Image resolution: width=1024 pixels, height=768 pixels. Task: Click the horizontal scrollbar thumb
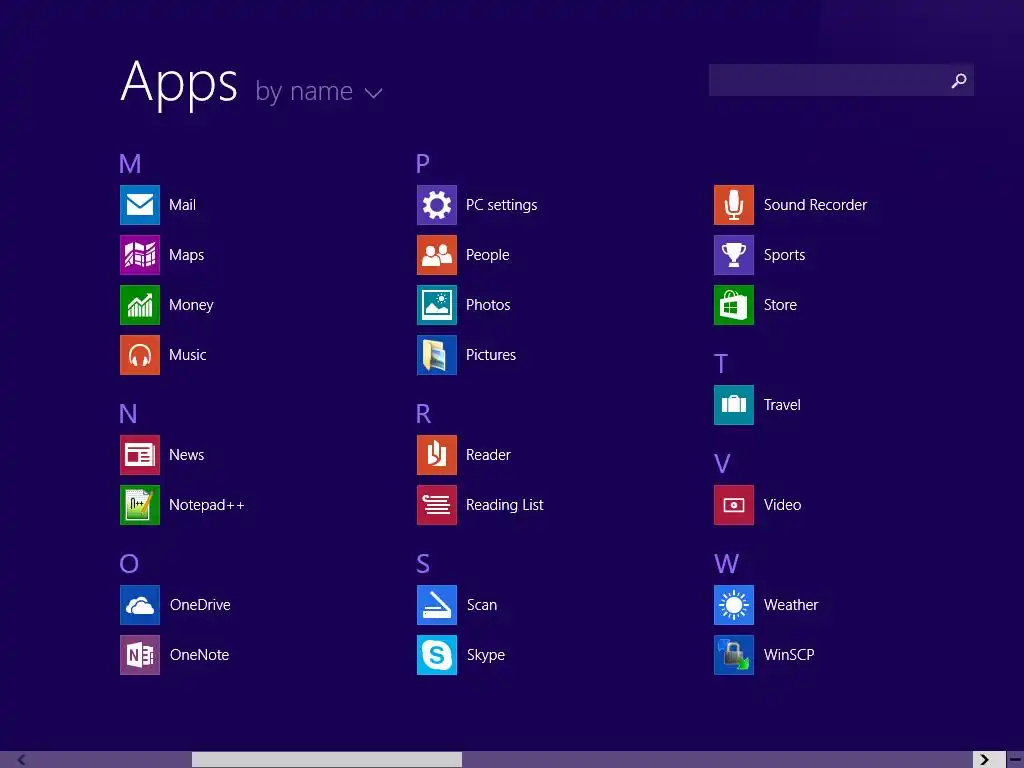[x=327, y=760]
